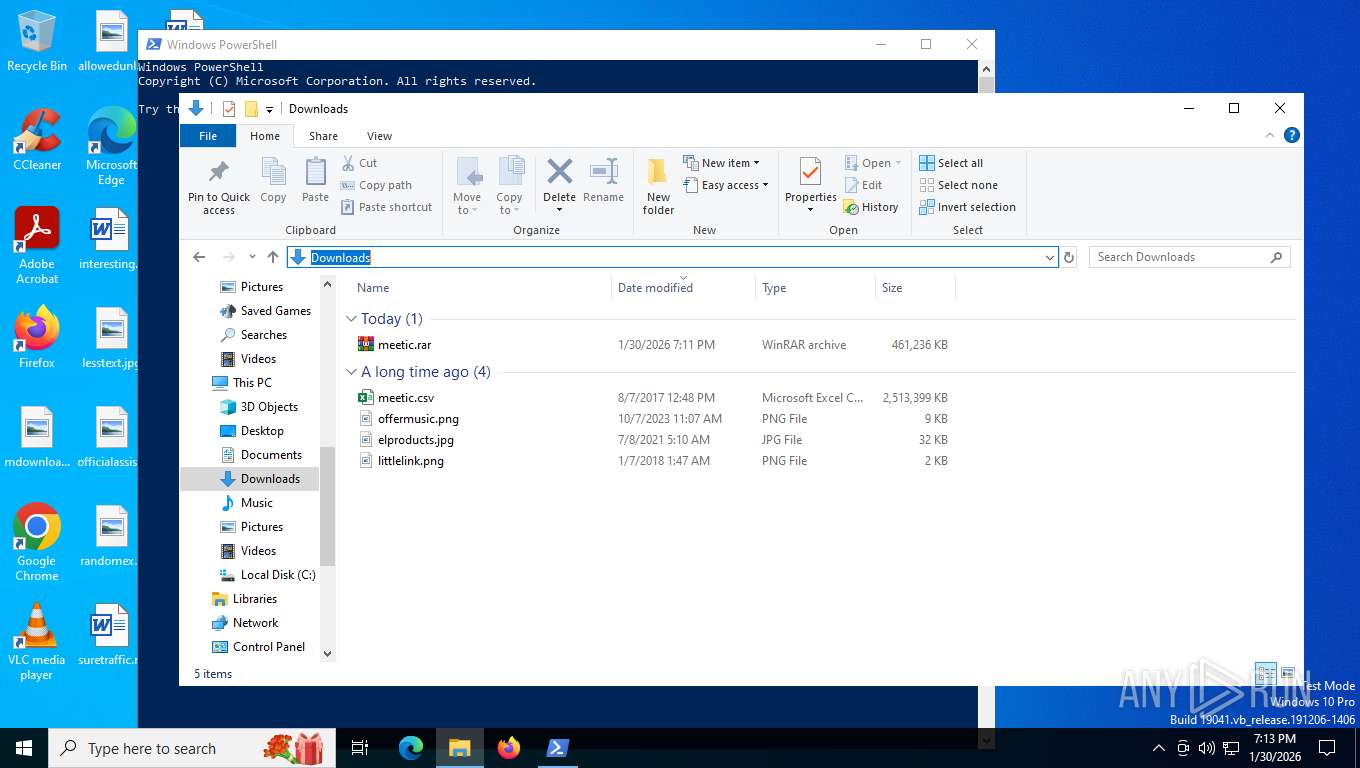The width and height of the screenshot is (1360, 768).
Task: Open Quick Access Toolbar customize dropdown
Action: click(x=270, y=109)
